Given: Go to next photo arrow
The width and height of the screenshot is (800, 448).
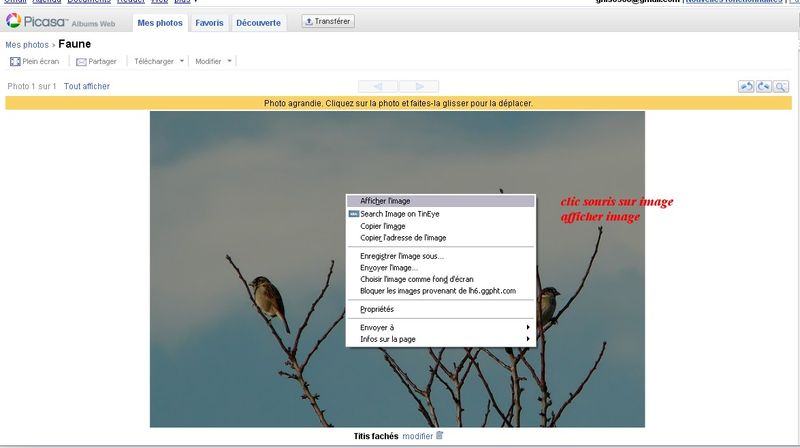Looking at the screenshot, I should 419,86.
